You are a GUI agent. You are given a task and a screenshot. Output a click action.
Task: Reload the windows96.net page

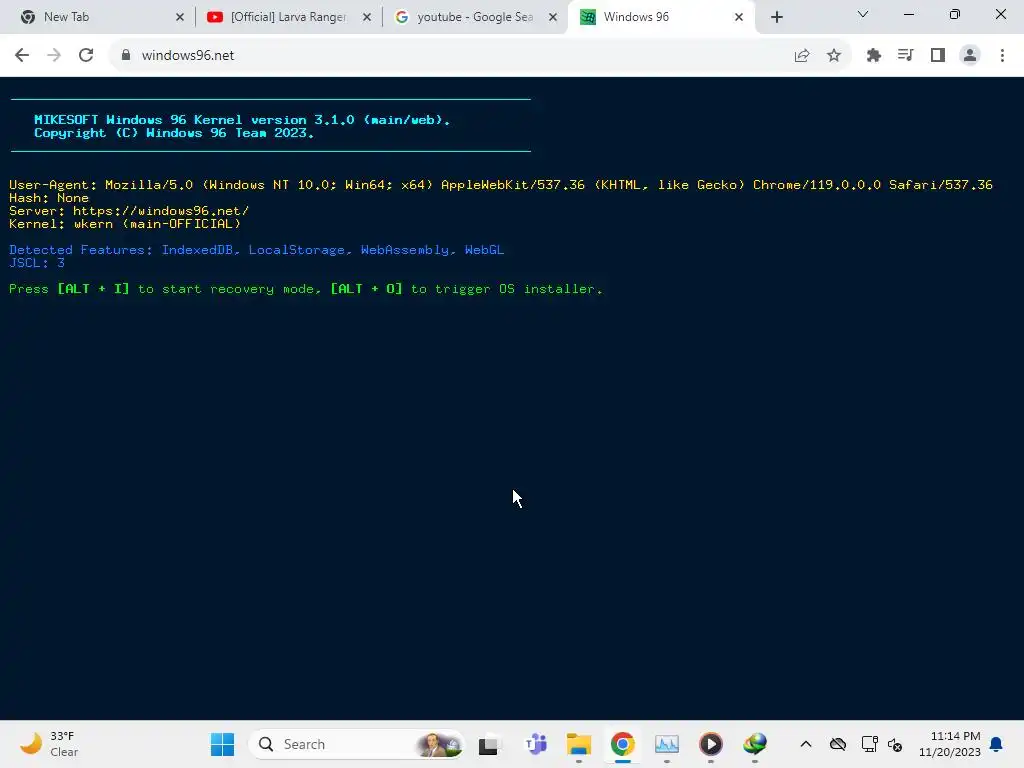click(x=86, y=56)
